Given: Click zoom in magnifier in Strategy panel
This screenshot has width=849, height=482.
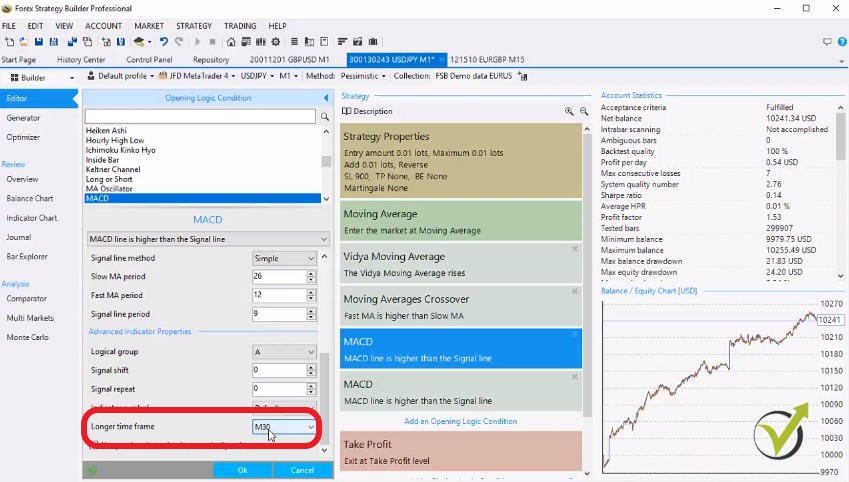Looking at the screenshot, I should point(569,111).
